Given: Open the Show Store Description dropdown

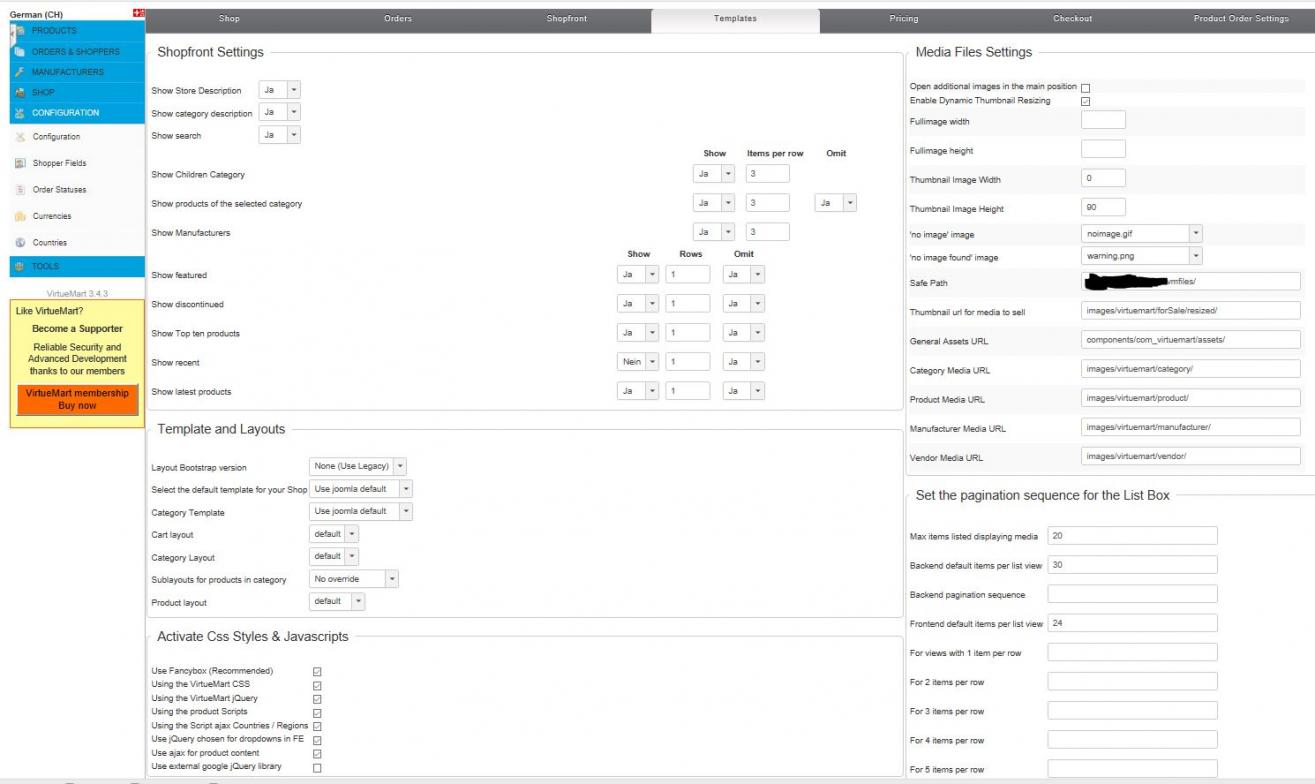Looking at the screenshot, I should 279,90.
